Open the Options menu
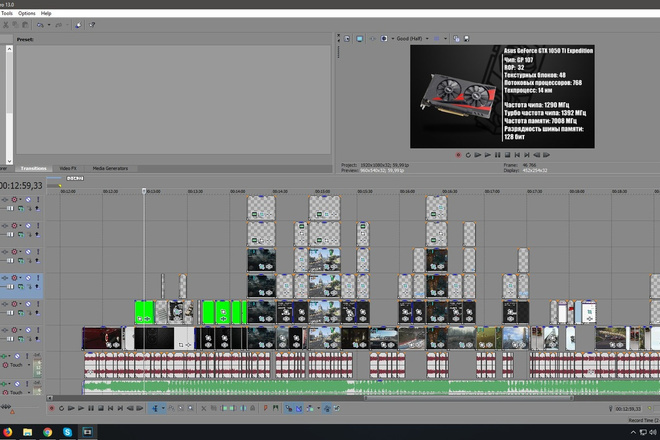The height and width of the screenshot is (440, 660). [x=27, y=13]
